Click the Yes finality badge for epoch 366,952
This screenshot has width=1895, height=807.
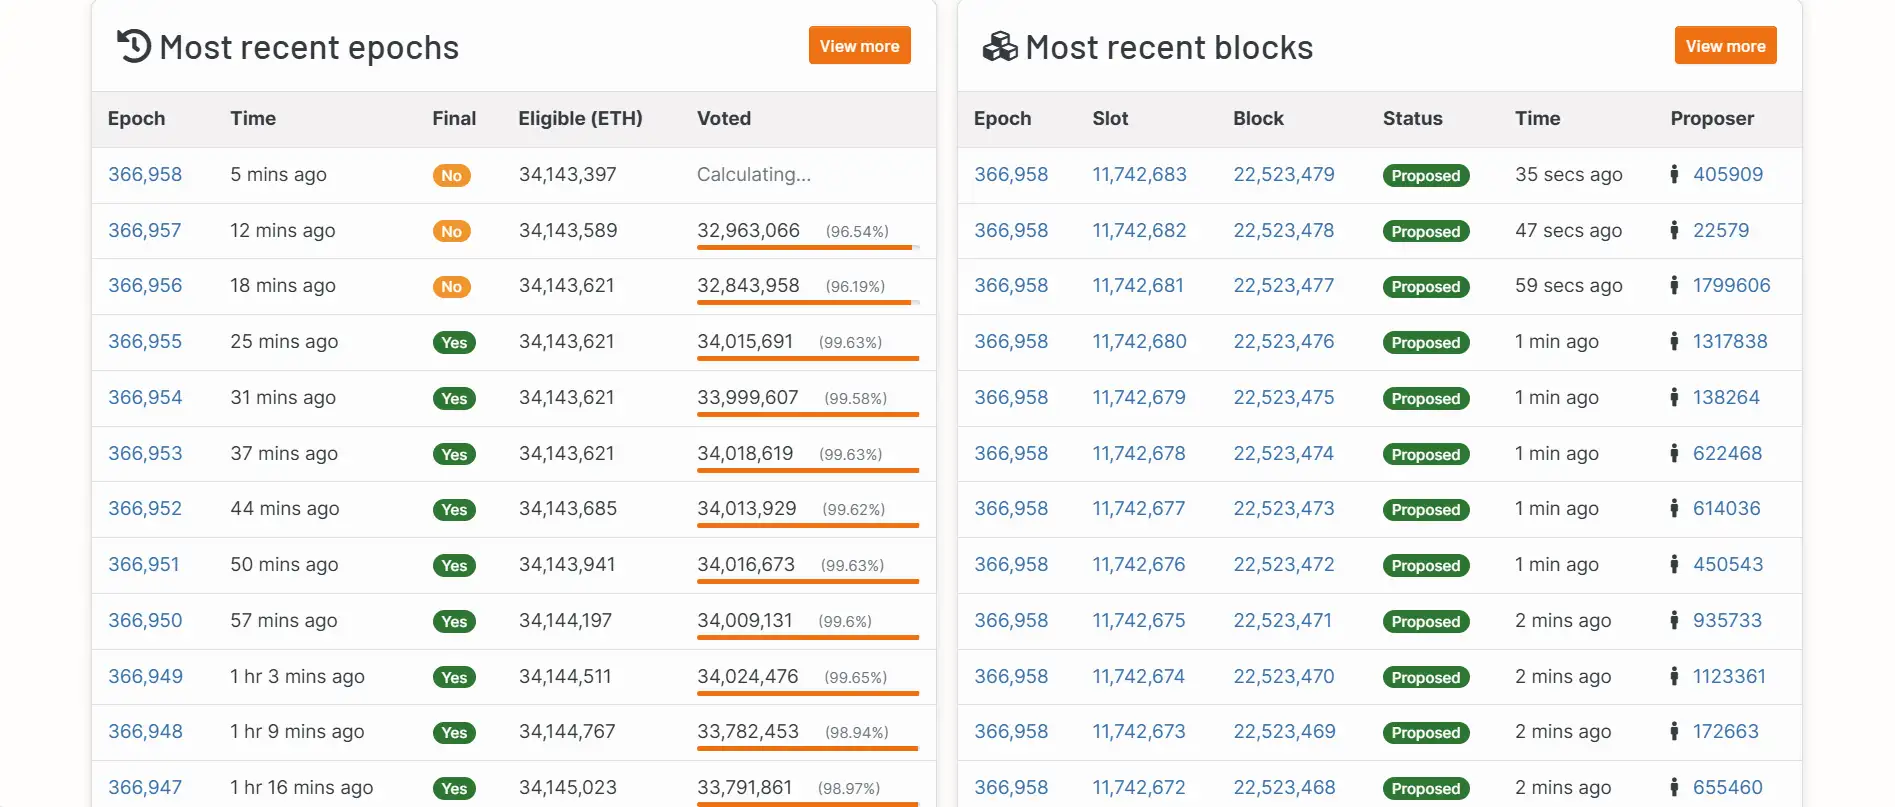(x=454, y=510)
